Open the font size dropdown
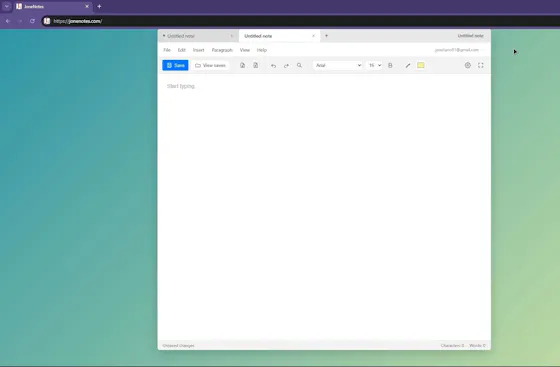560x367 pixels. tap(374, 65)
